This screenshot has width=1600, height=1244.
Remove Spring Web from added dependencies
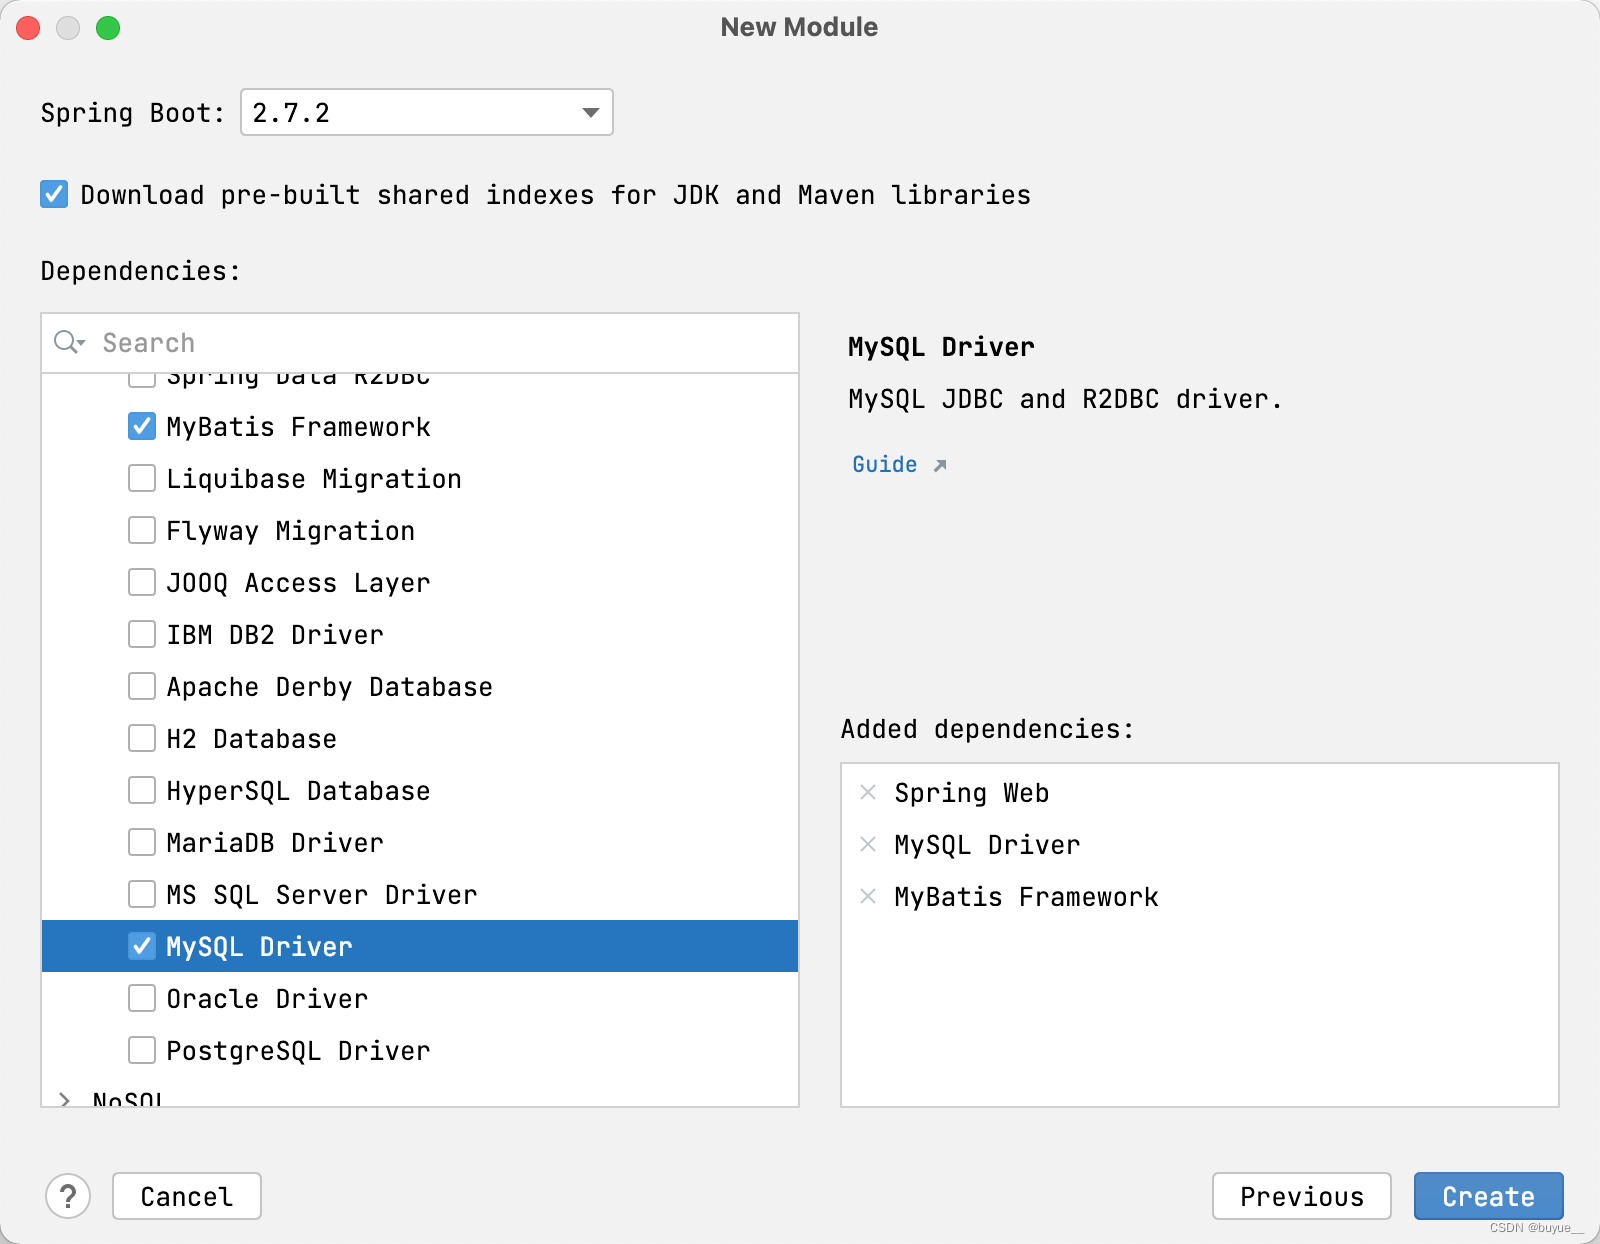click(x=866, y=792)
